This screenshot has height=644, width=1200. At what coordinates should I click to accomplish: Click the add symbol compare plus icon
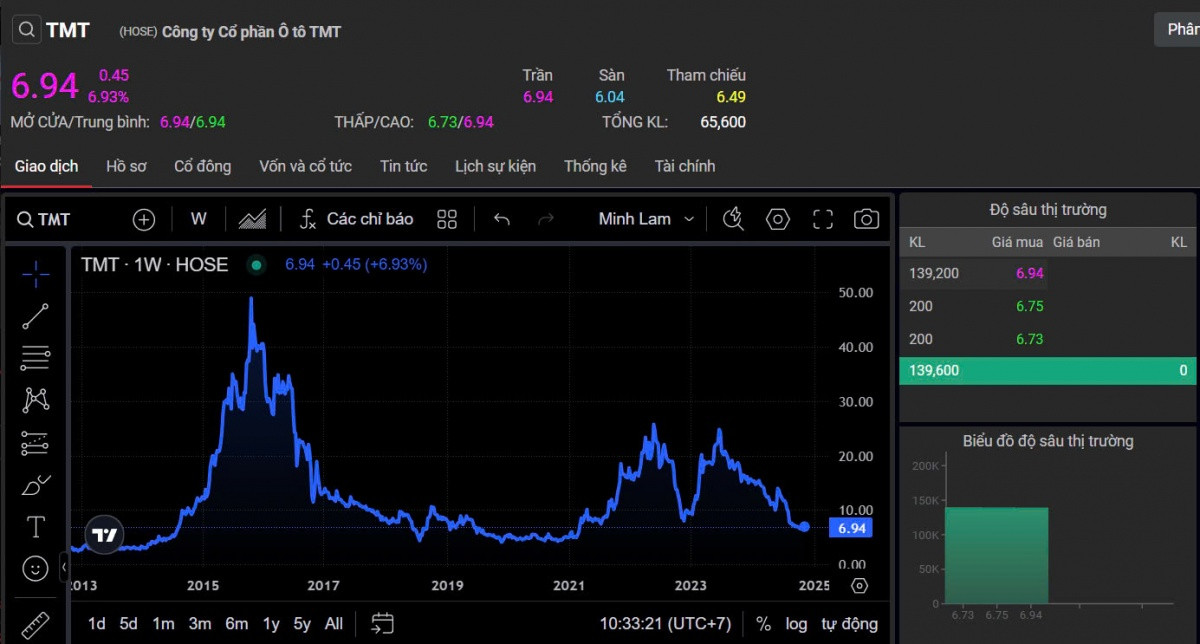(144, 219)
